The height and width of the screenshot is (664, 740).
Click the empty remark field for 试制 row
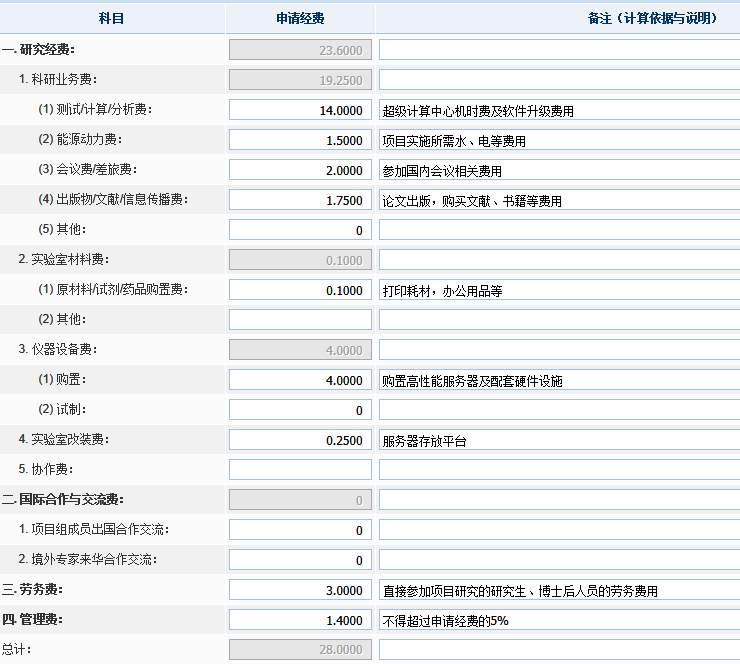559,410
